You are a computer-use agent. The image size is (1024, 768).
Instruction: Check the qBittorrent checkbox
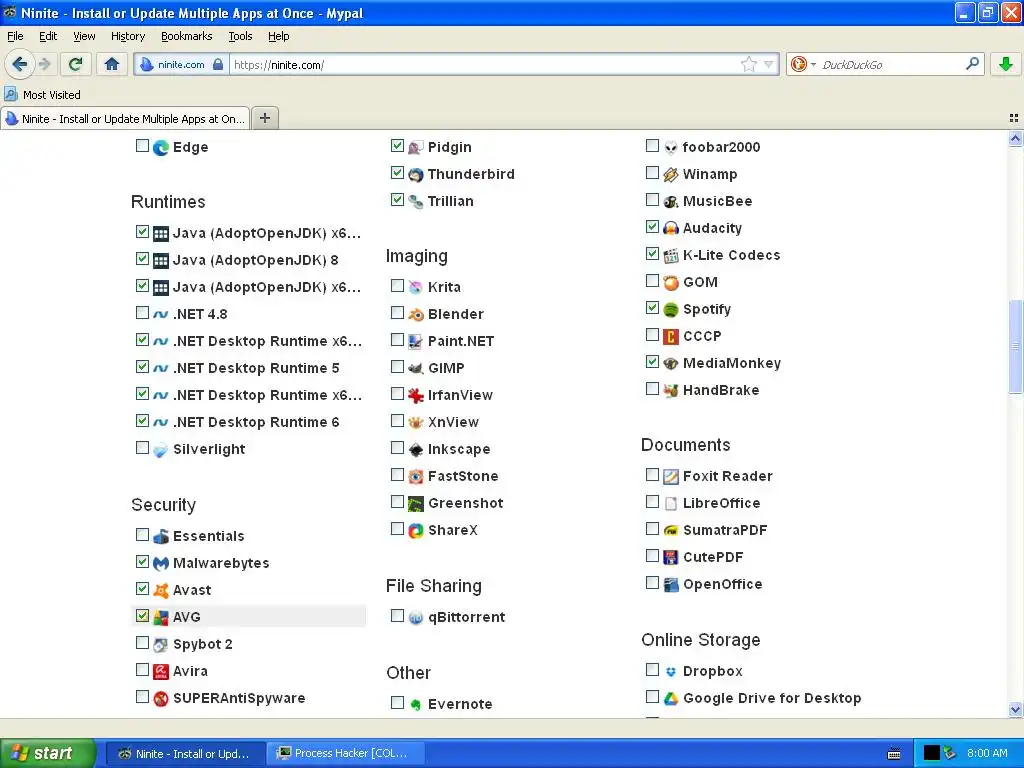click(x=397, y=616)
